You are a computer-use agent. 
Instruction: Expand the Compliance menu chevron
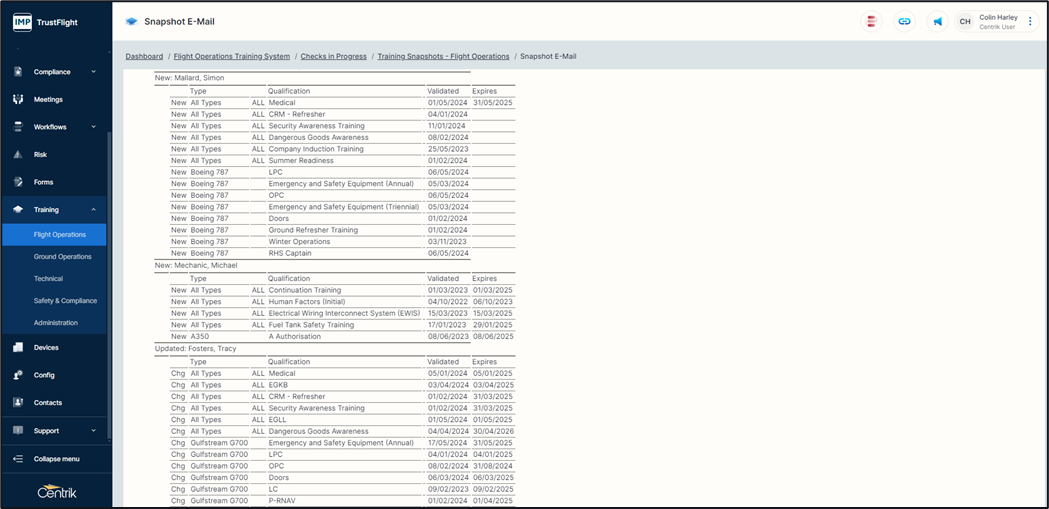[94, 72]
